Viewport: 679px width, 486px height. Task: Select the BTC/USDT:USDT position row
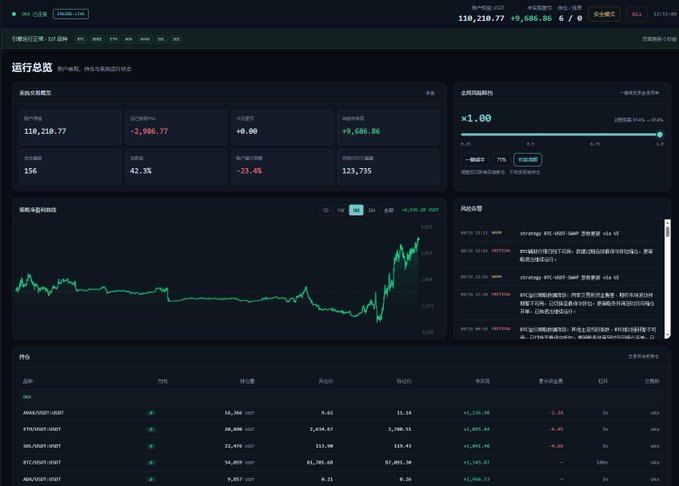click(340, 462)
